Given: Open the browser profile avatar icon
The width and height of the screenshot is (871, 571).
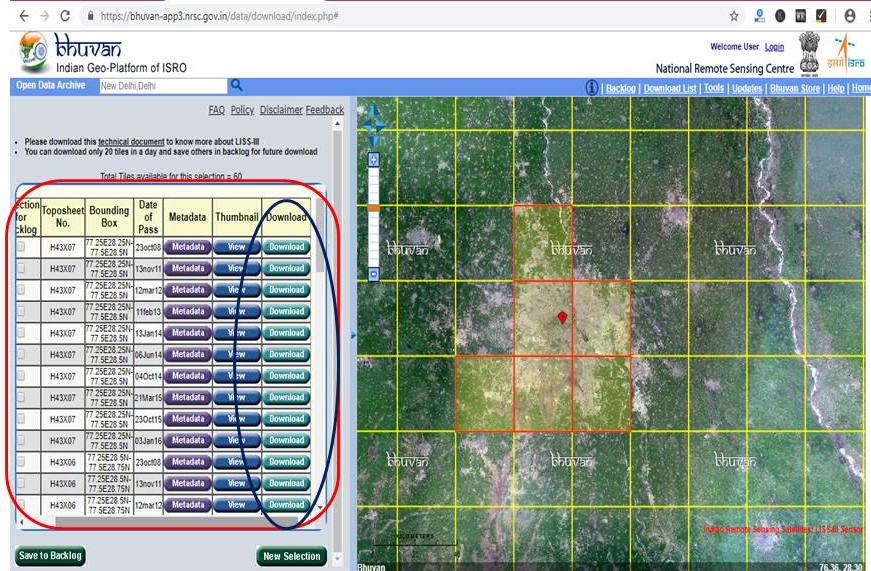Looking at the screenshot, I should click(x=849, y=16).
